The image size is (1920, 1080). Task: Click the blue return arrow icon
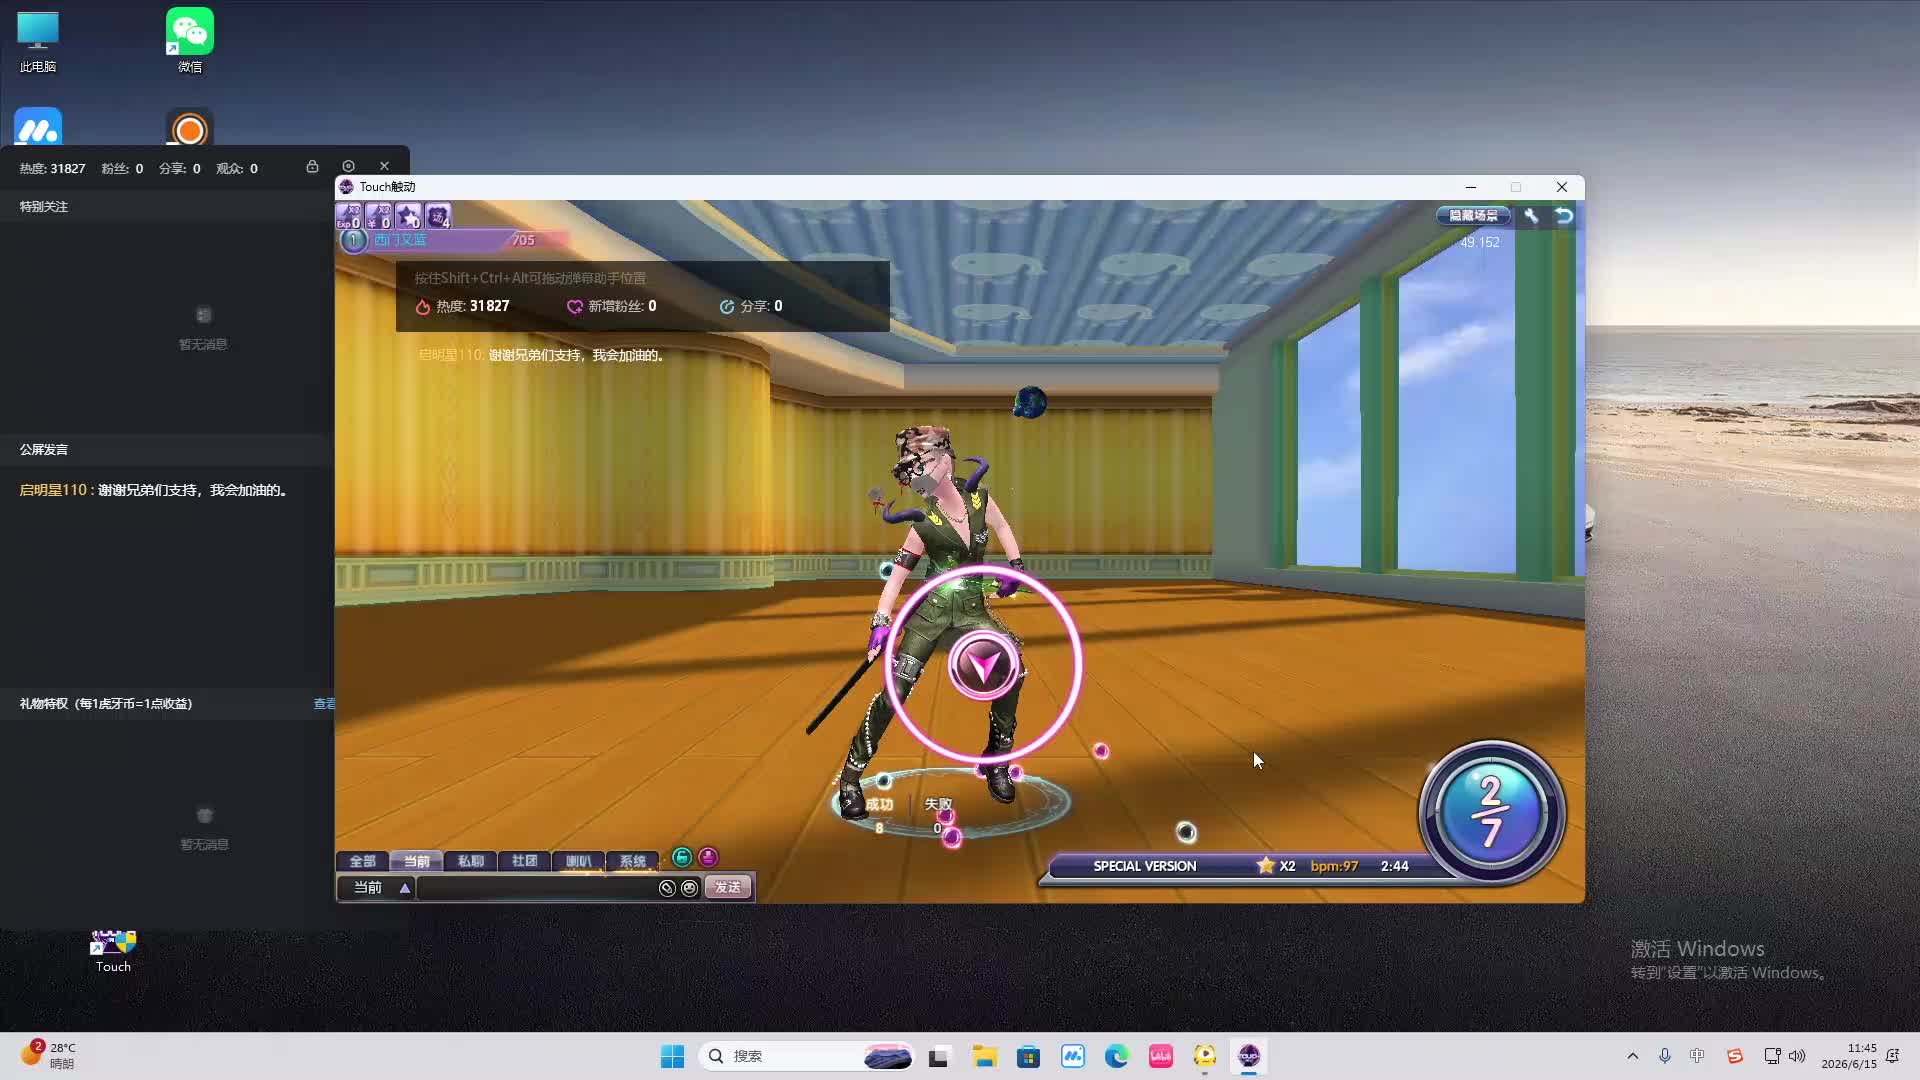click(1564, 215)
